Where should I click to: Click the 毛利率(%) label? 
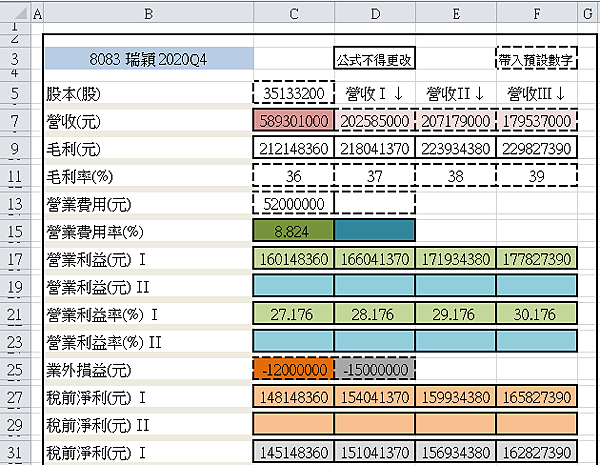80,176
